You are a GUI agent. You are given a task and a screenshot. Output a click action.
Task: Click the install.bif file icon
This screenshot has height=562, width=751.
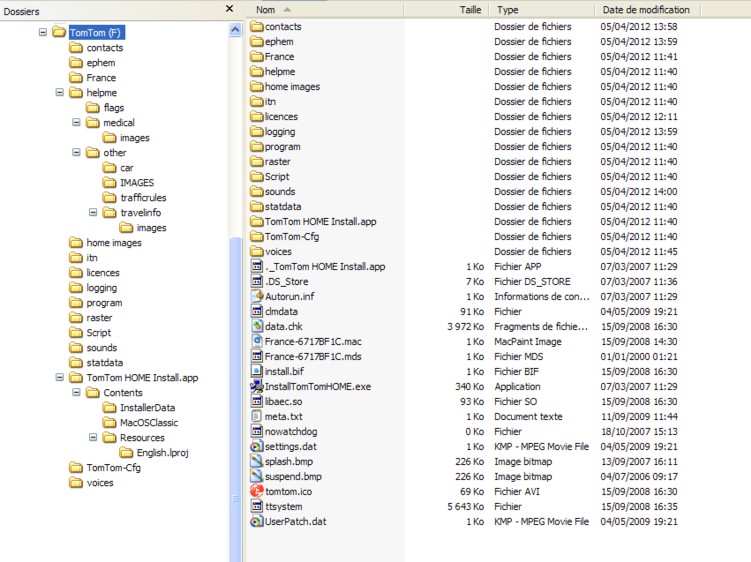click(x=257, y=371)
